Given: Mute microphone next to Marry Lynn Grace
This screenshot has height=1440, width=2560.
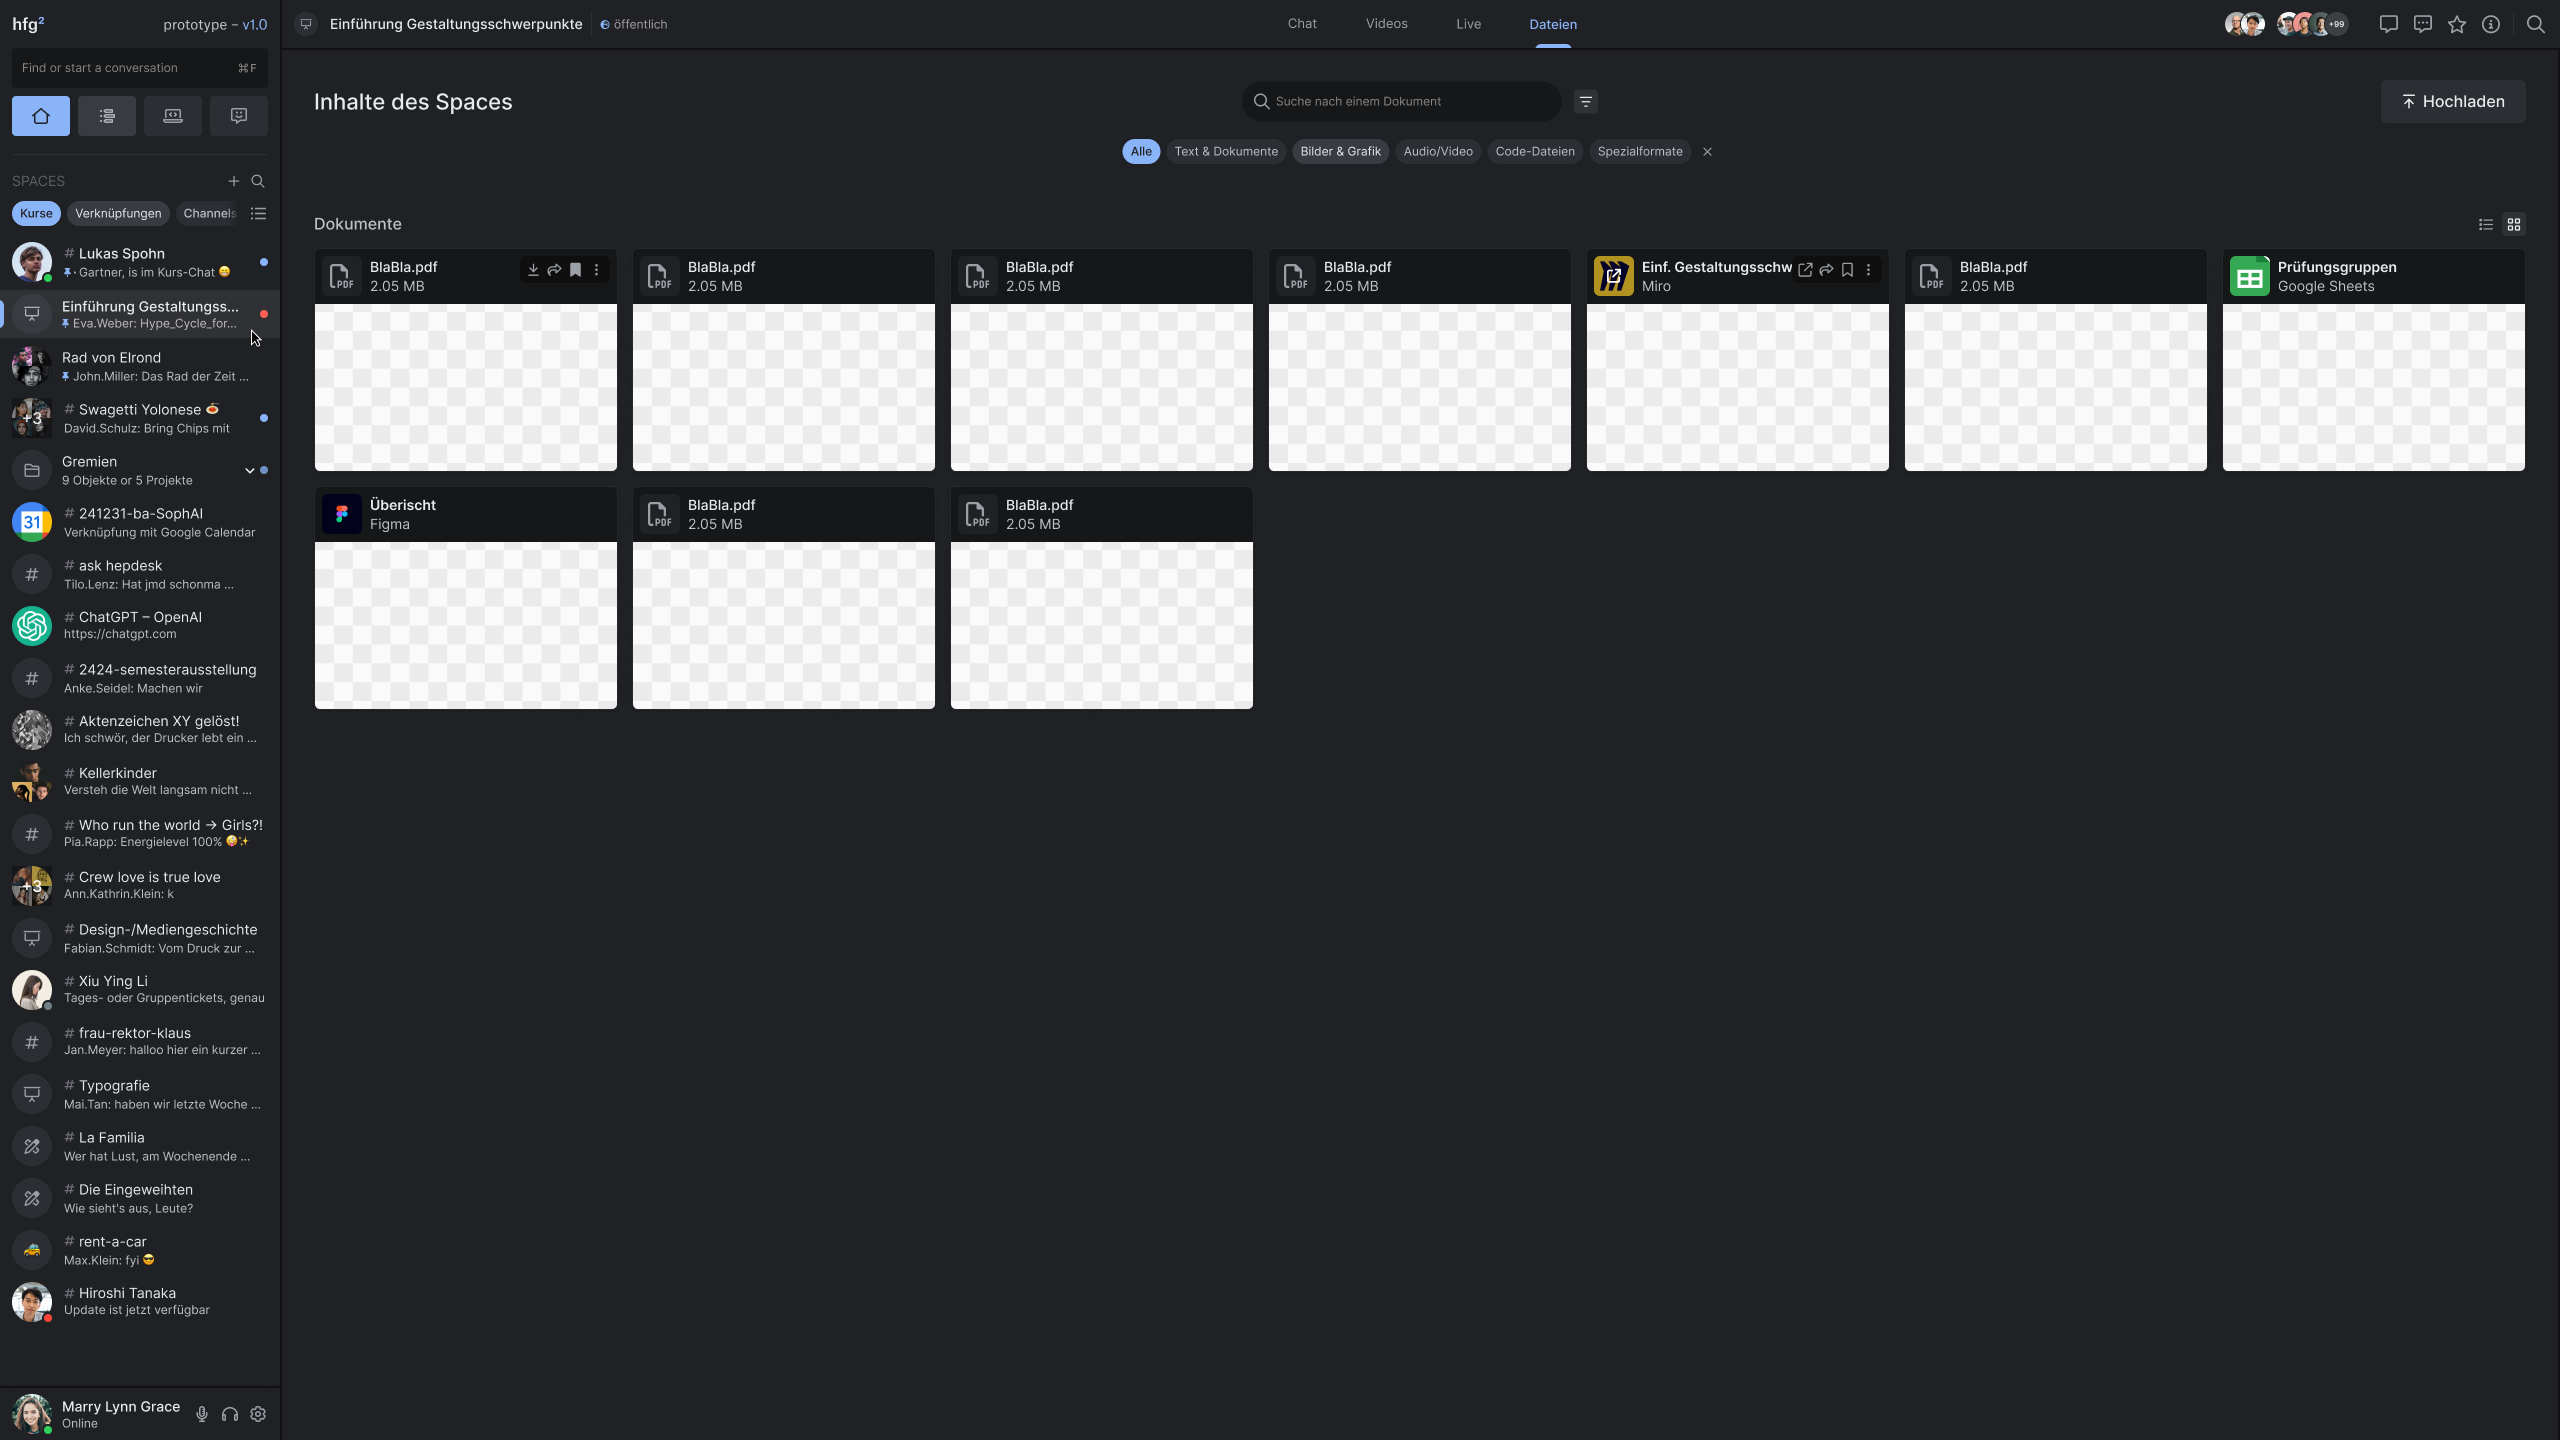Looking at the screenshot, I should (202, 1414).
